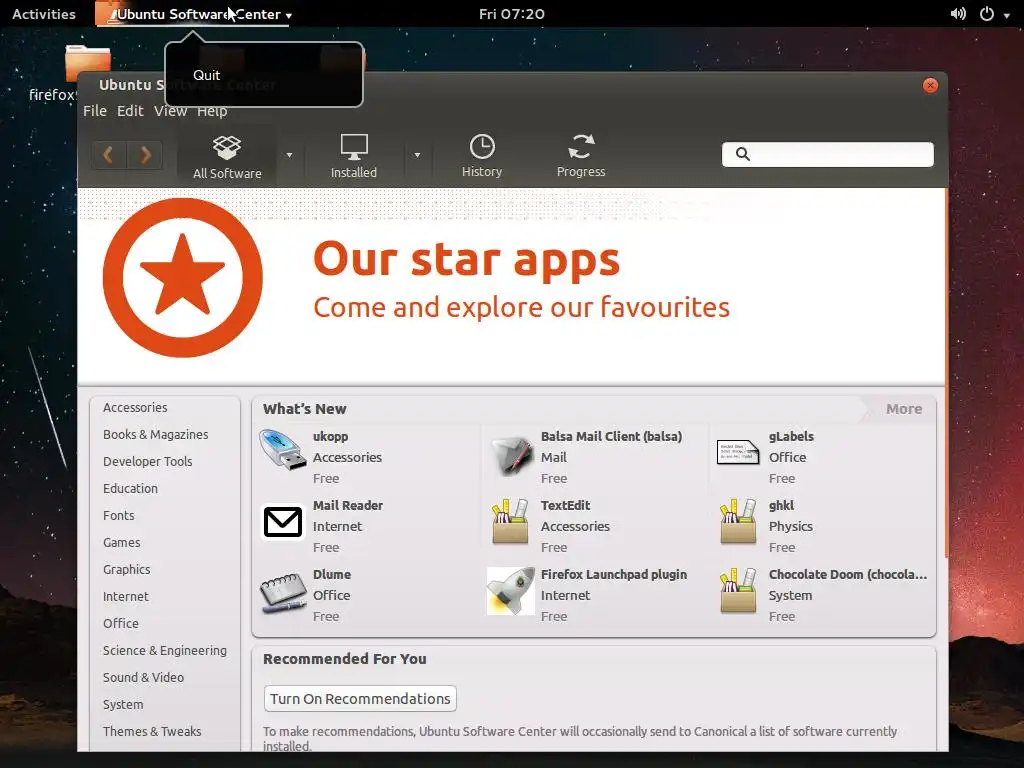The width and height of the screenshot is (1024, 768).
Task: Click the gLabels label icon
Action: 737,452
